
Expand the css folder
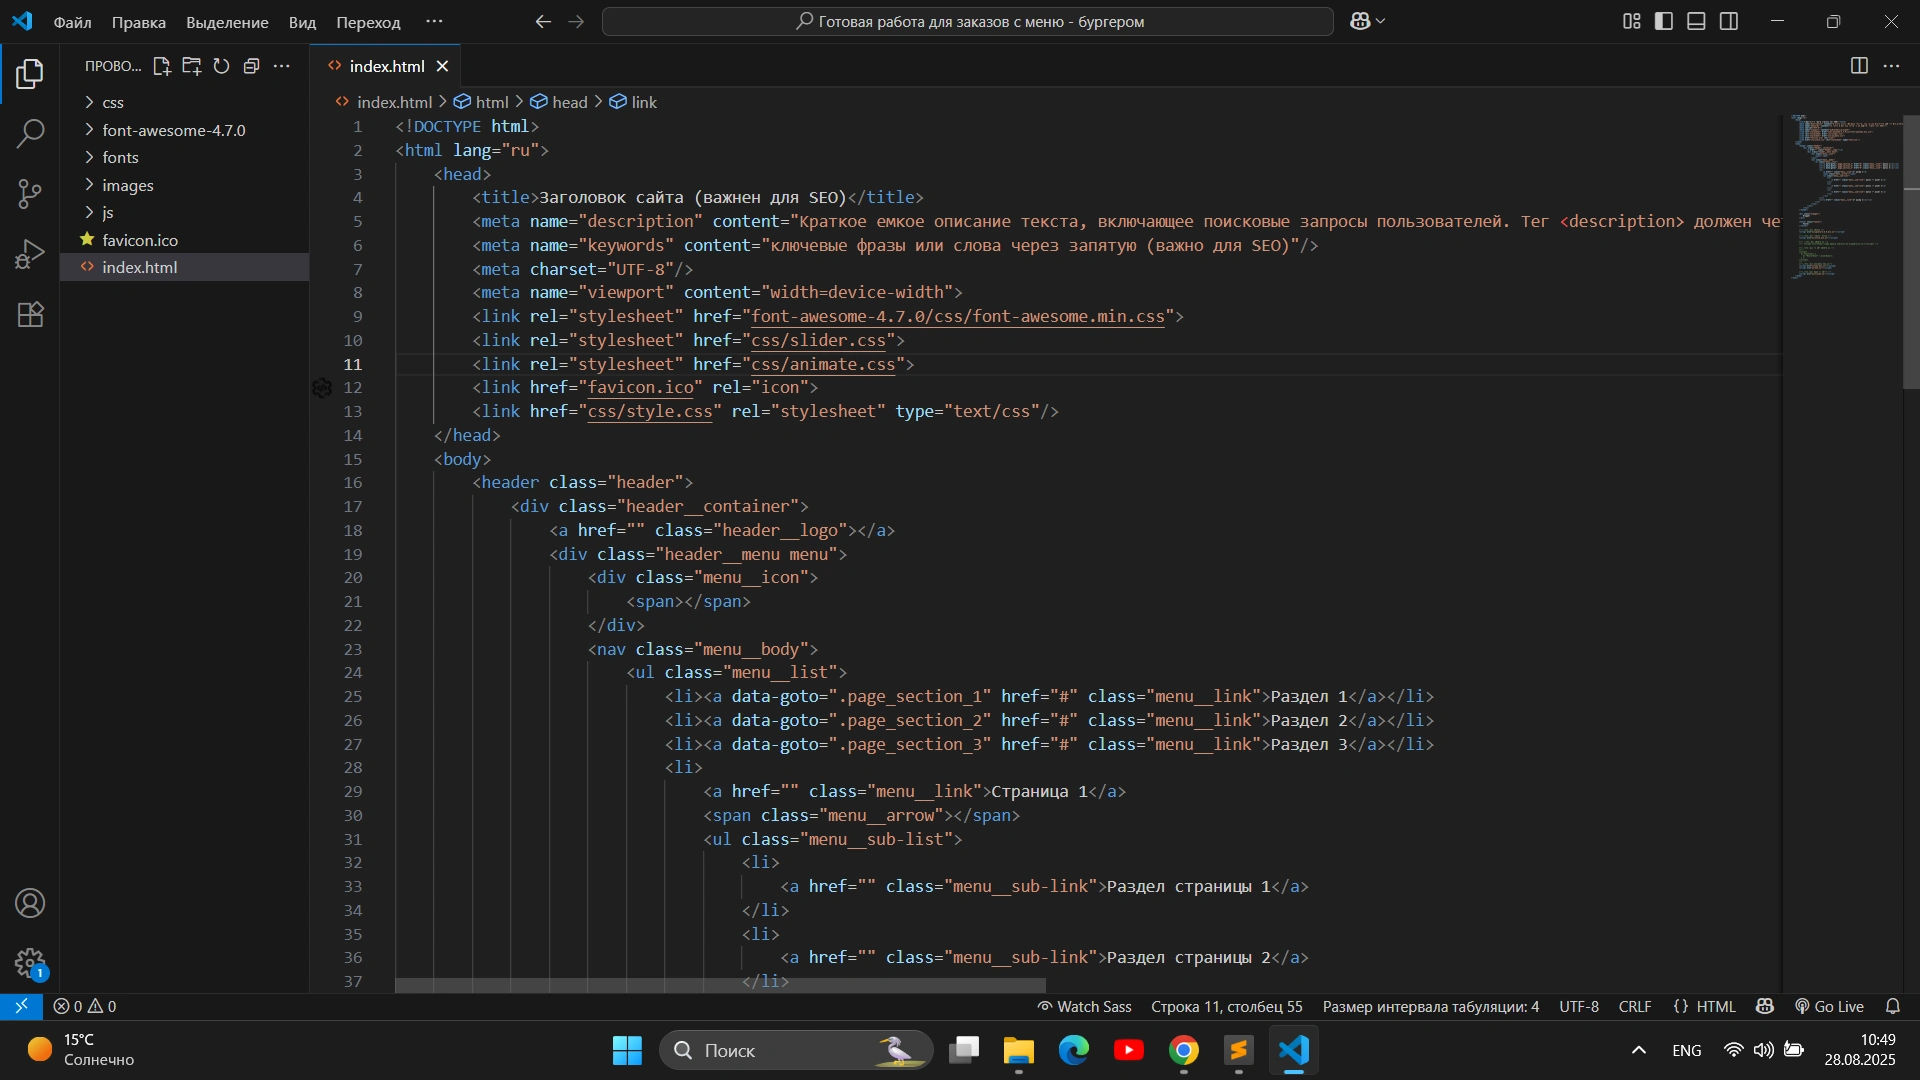pyautogui.click(x=113, y=103)
